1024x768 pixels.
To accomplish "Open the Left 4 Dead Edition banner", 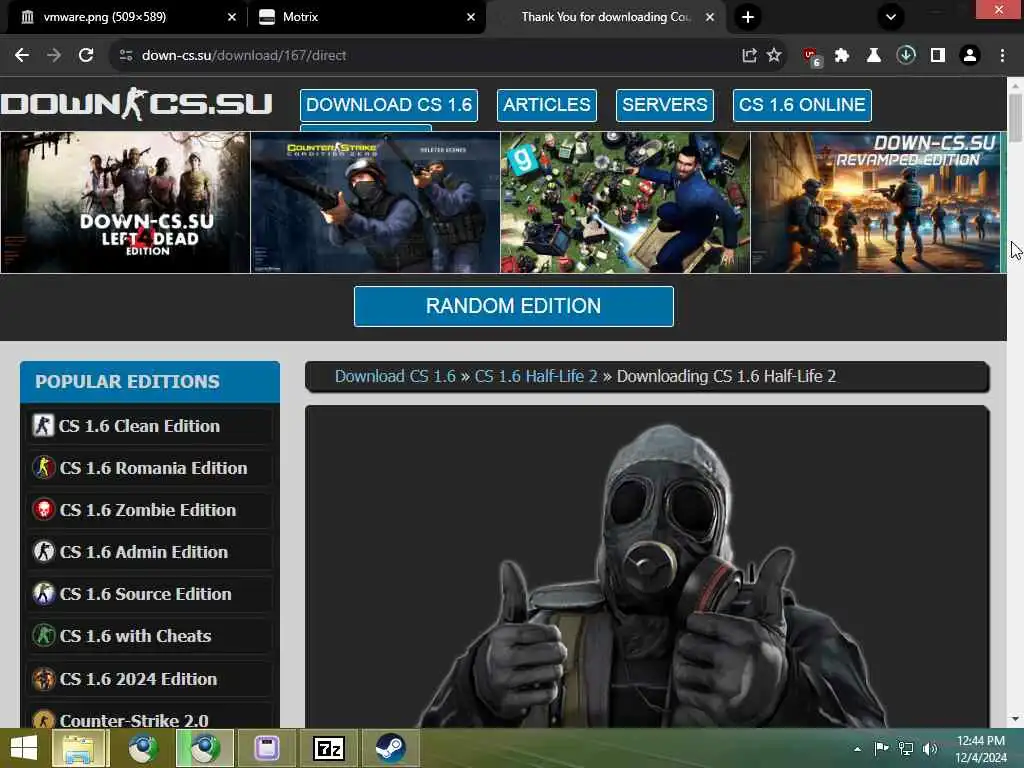I will coord(125,202).
